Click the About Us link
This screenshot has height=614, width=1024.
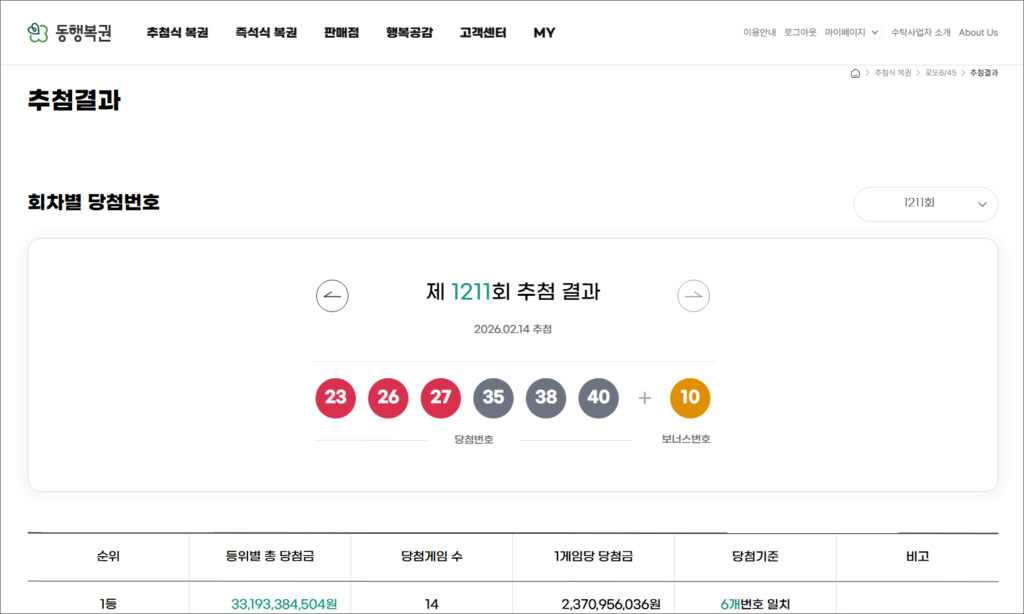coord(978,33)
